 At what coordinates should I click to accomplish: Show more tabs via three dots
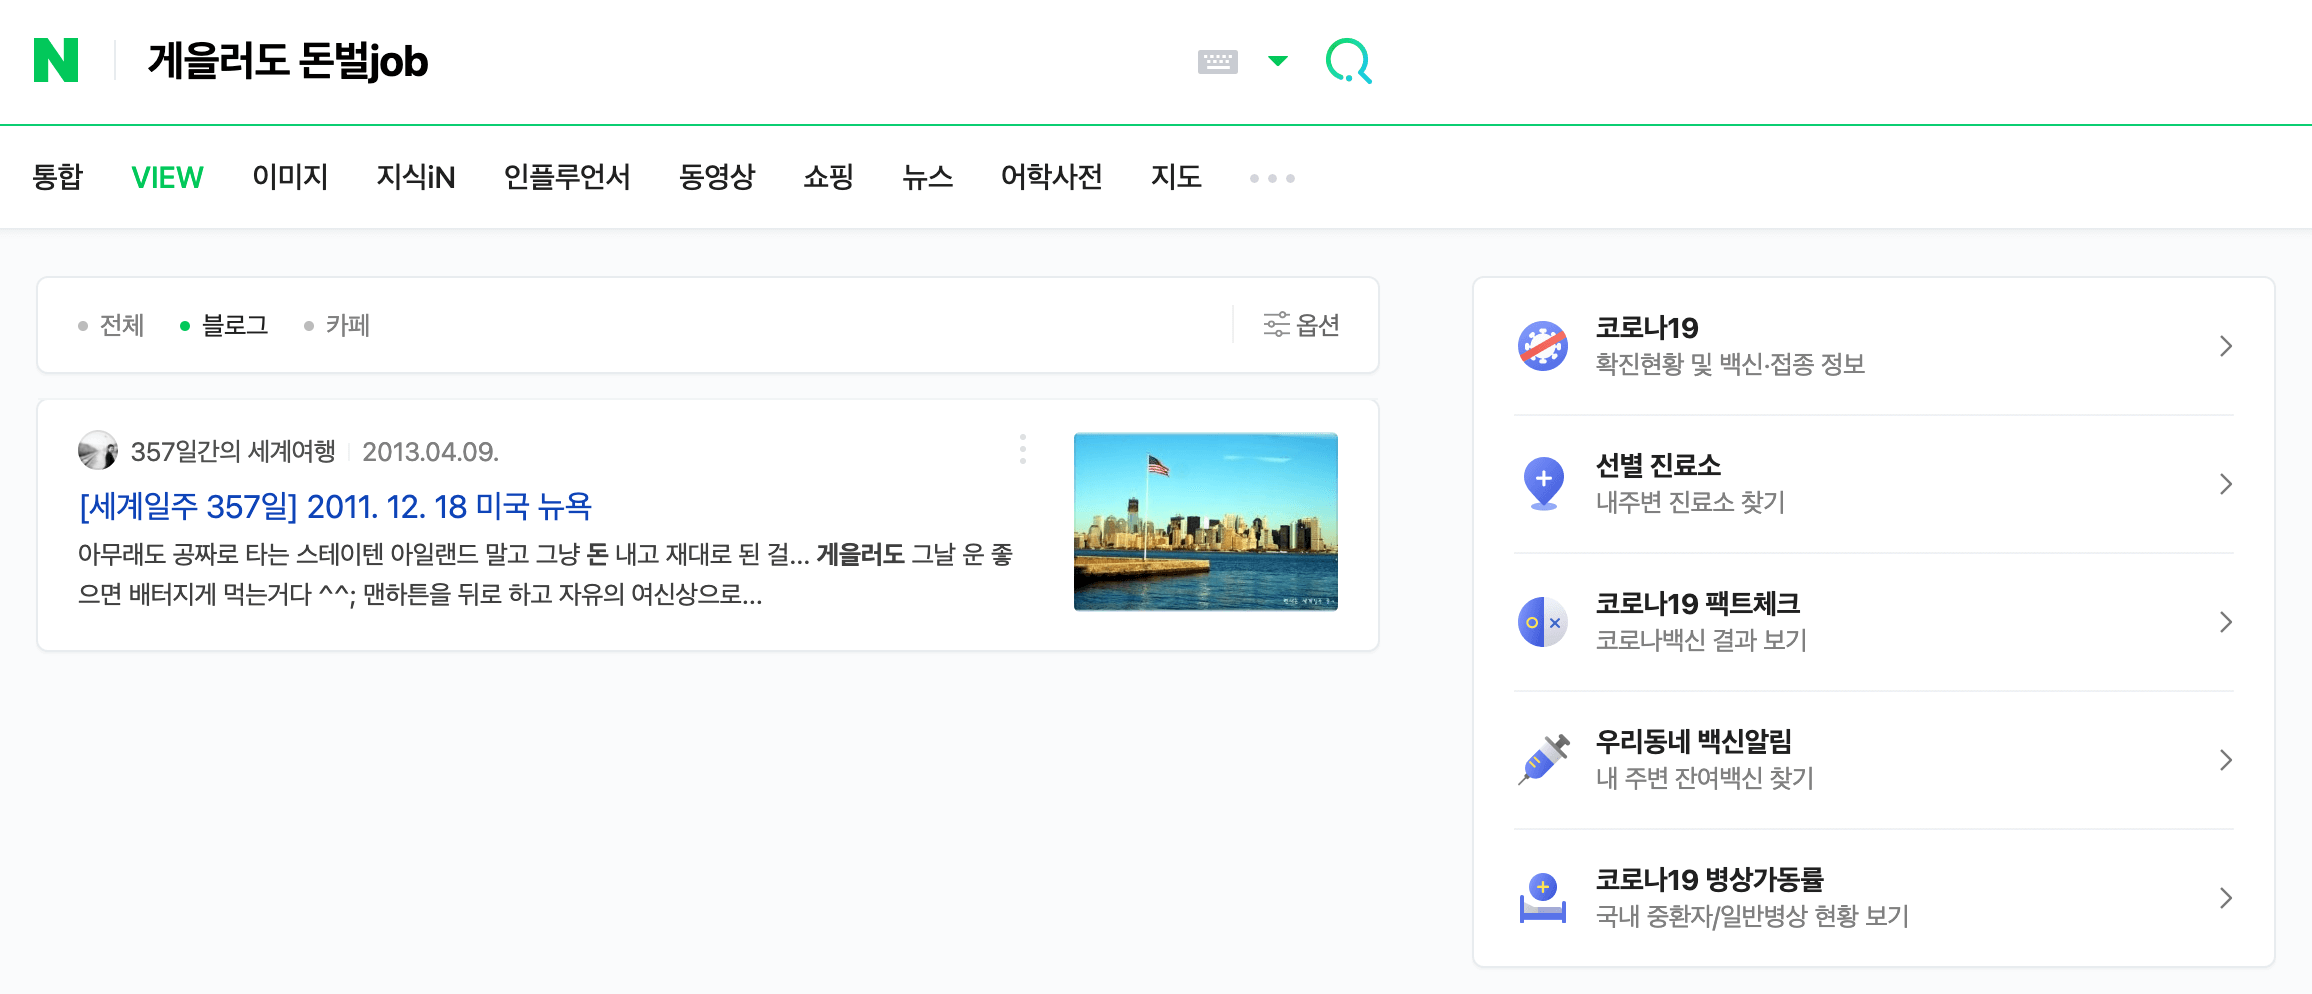point(1272,178)
